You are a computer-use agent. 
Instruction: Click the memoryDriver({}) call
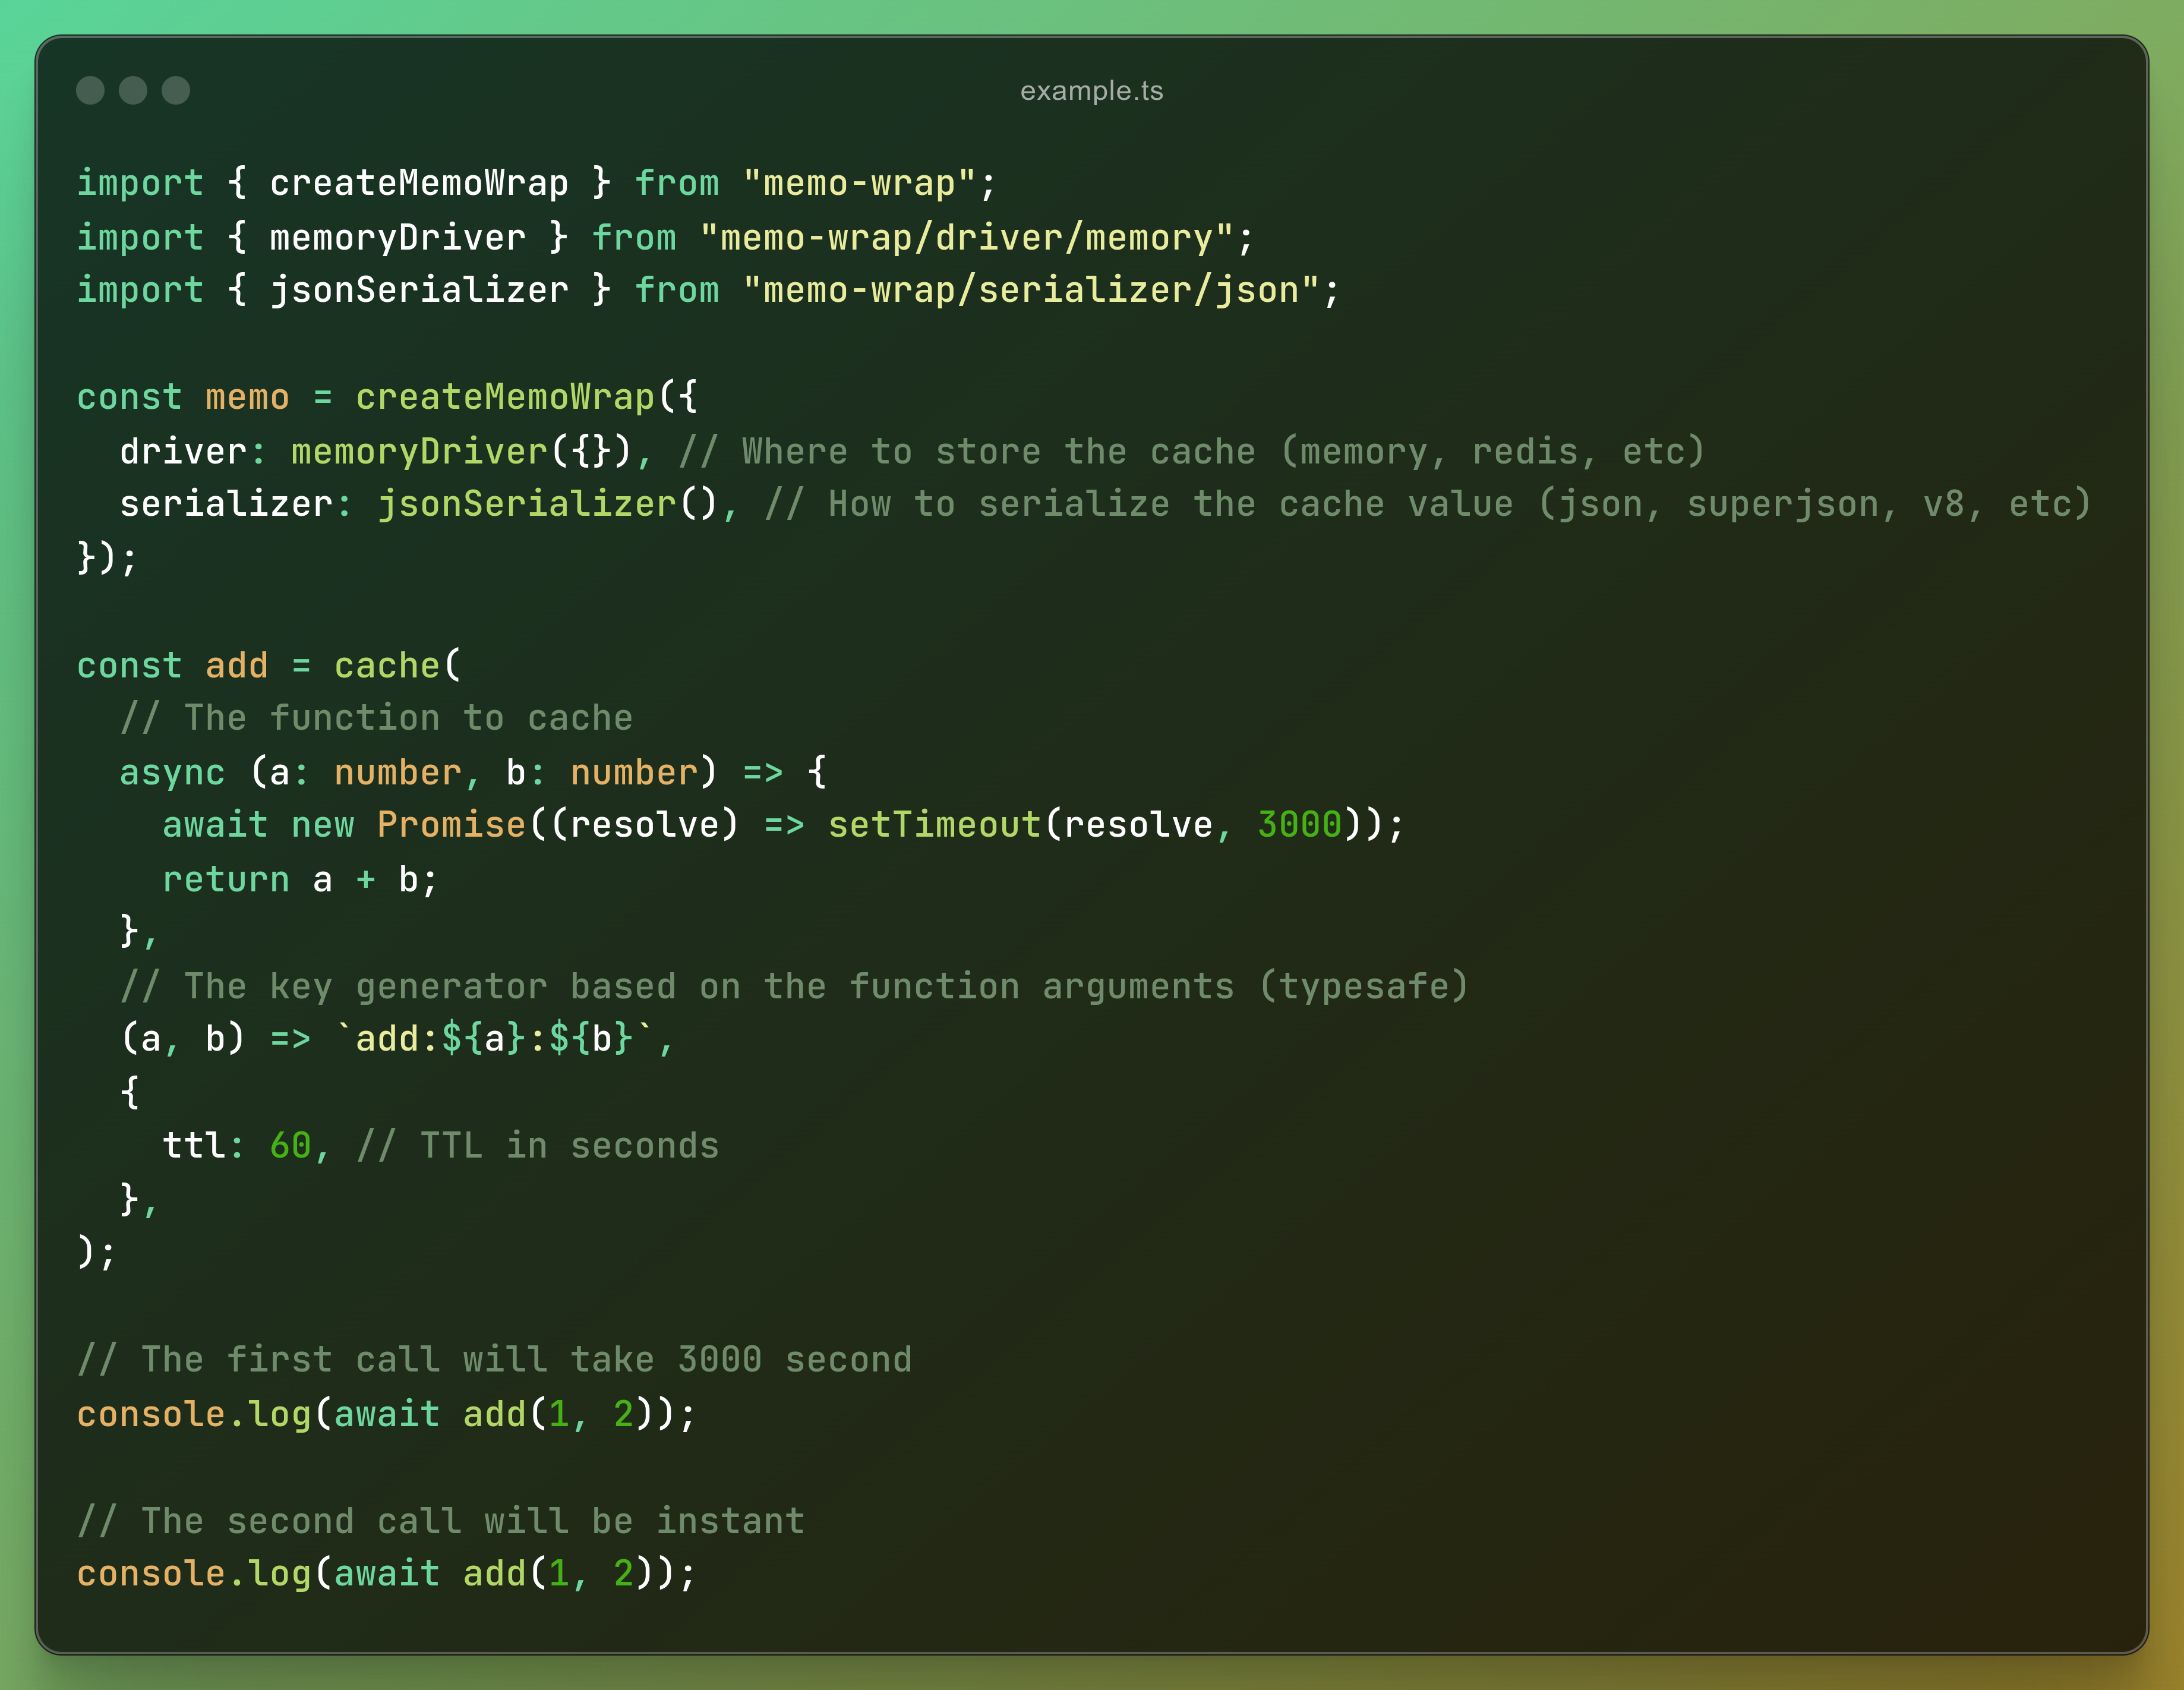click(x=461, y=451)
